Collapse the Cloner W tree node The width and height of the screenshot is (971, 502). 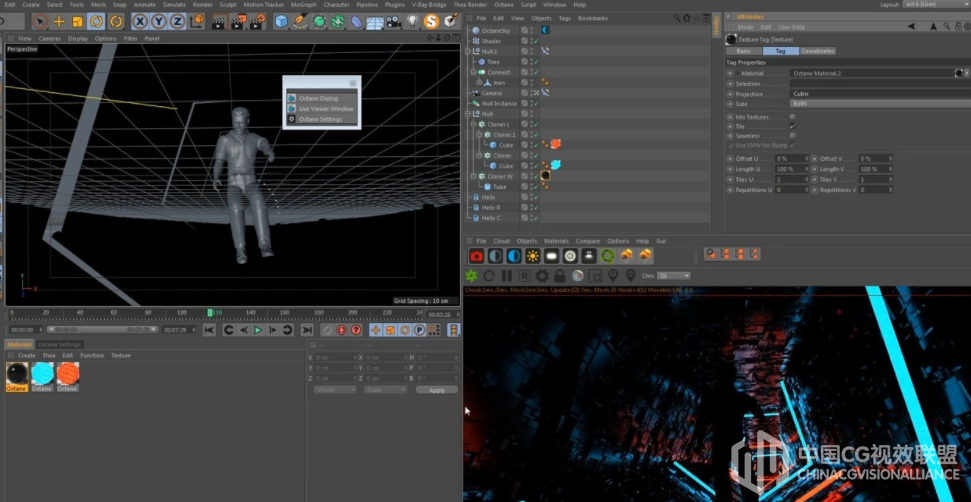474,176
